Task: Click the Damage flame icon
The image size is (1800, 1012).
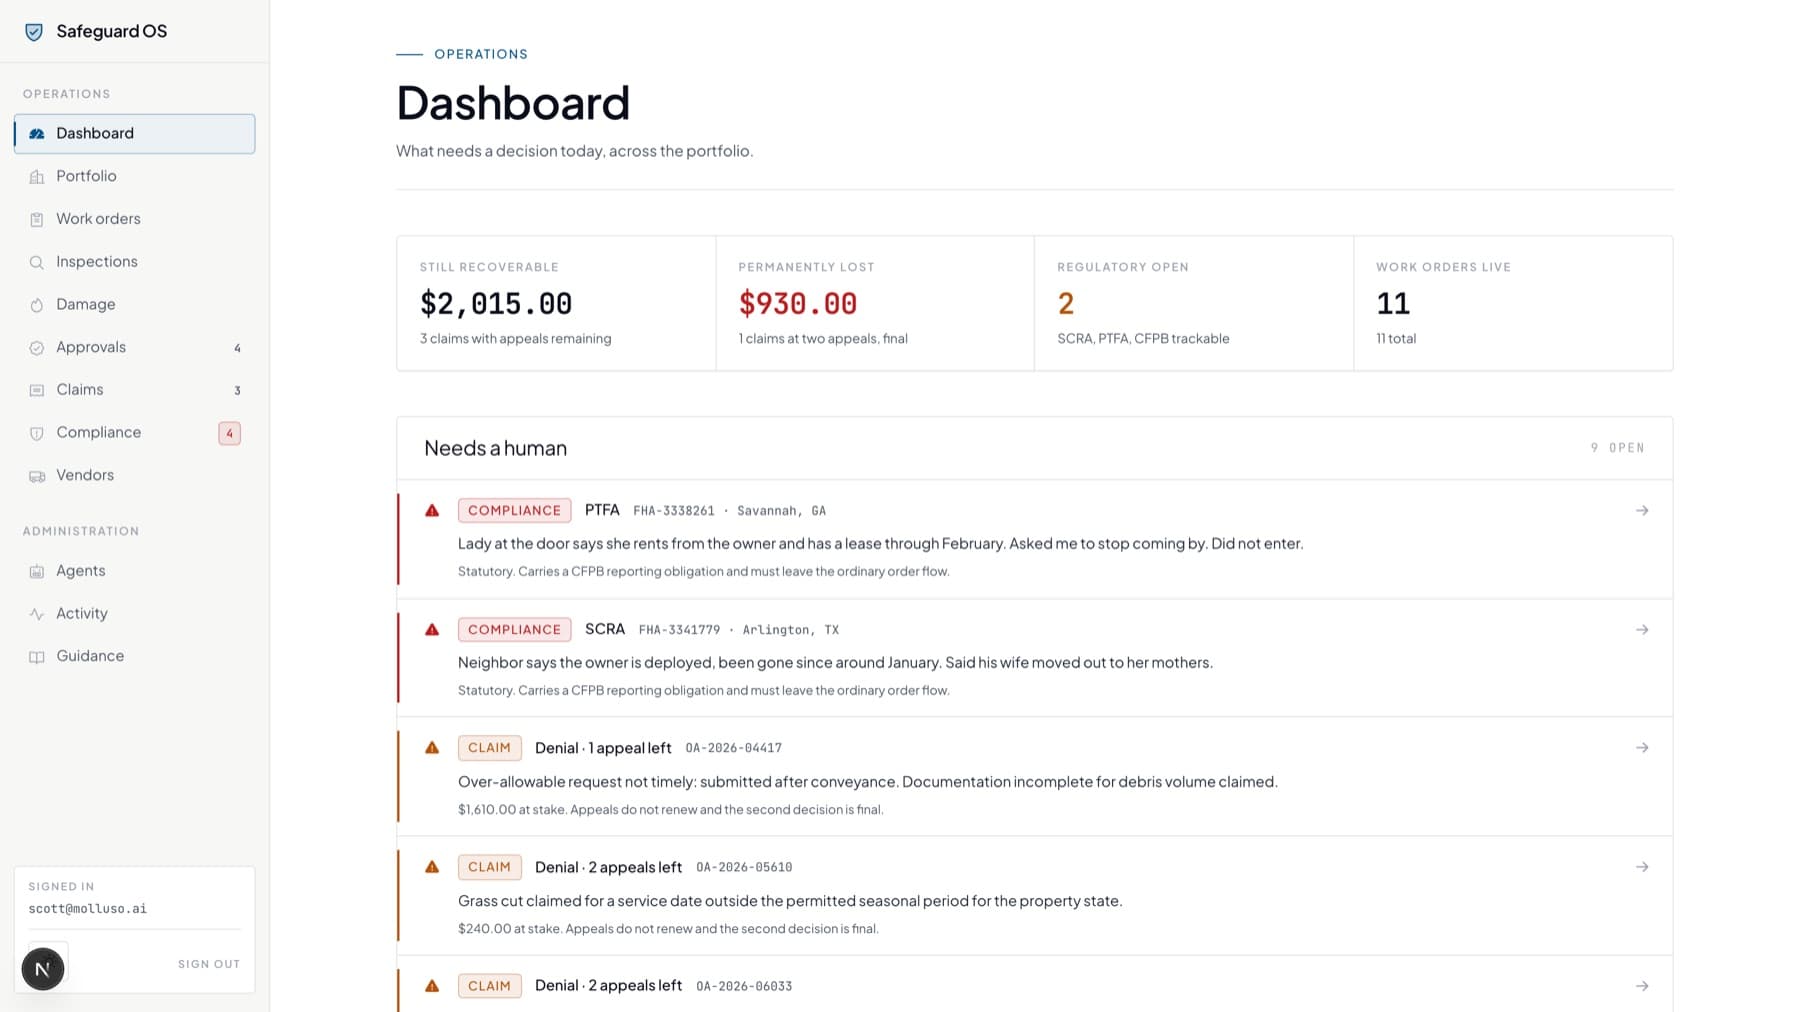Action: point(37,305)
